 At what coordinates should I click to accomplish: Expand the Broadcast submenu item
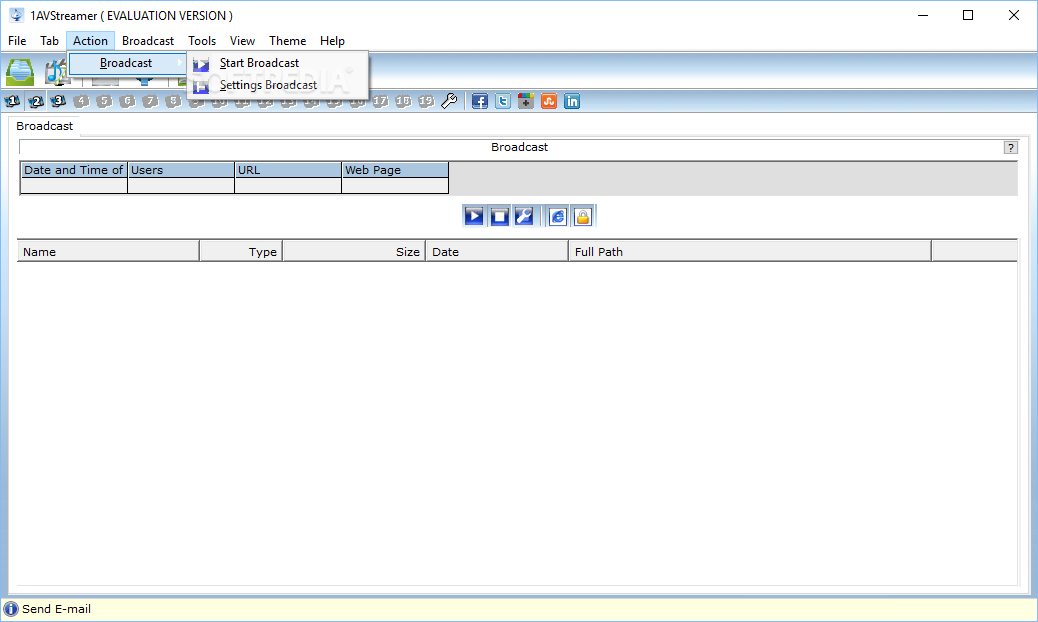pyautogui.click(x=127, y=63)
